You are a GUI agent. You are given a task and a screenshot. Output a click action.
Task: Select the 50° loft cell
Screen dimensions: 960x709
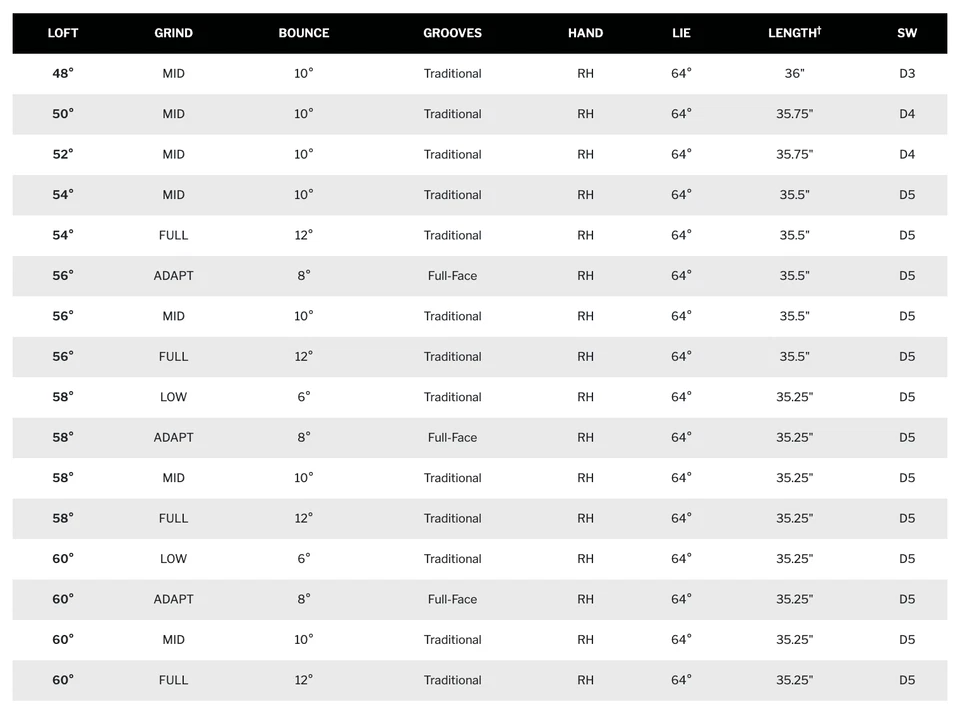click(x=63, y=114)
